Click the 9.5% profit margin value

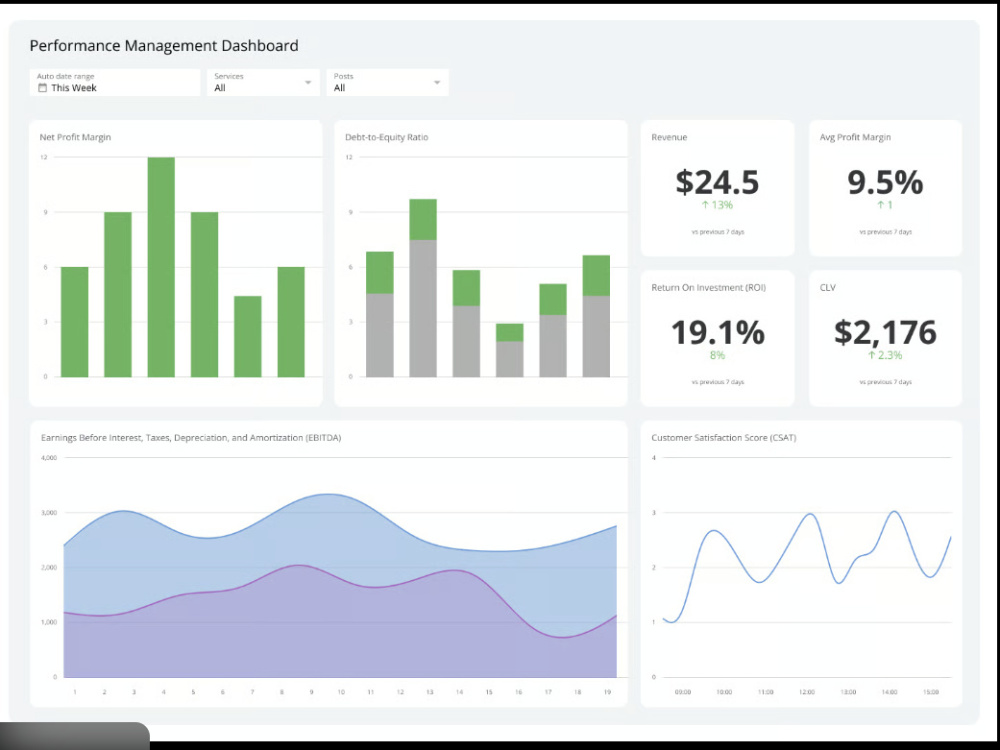tap(885, 182)
